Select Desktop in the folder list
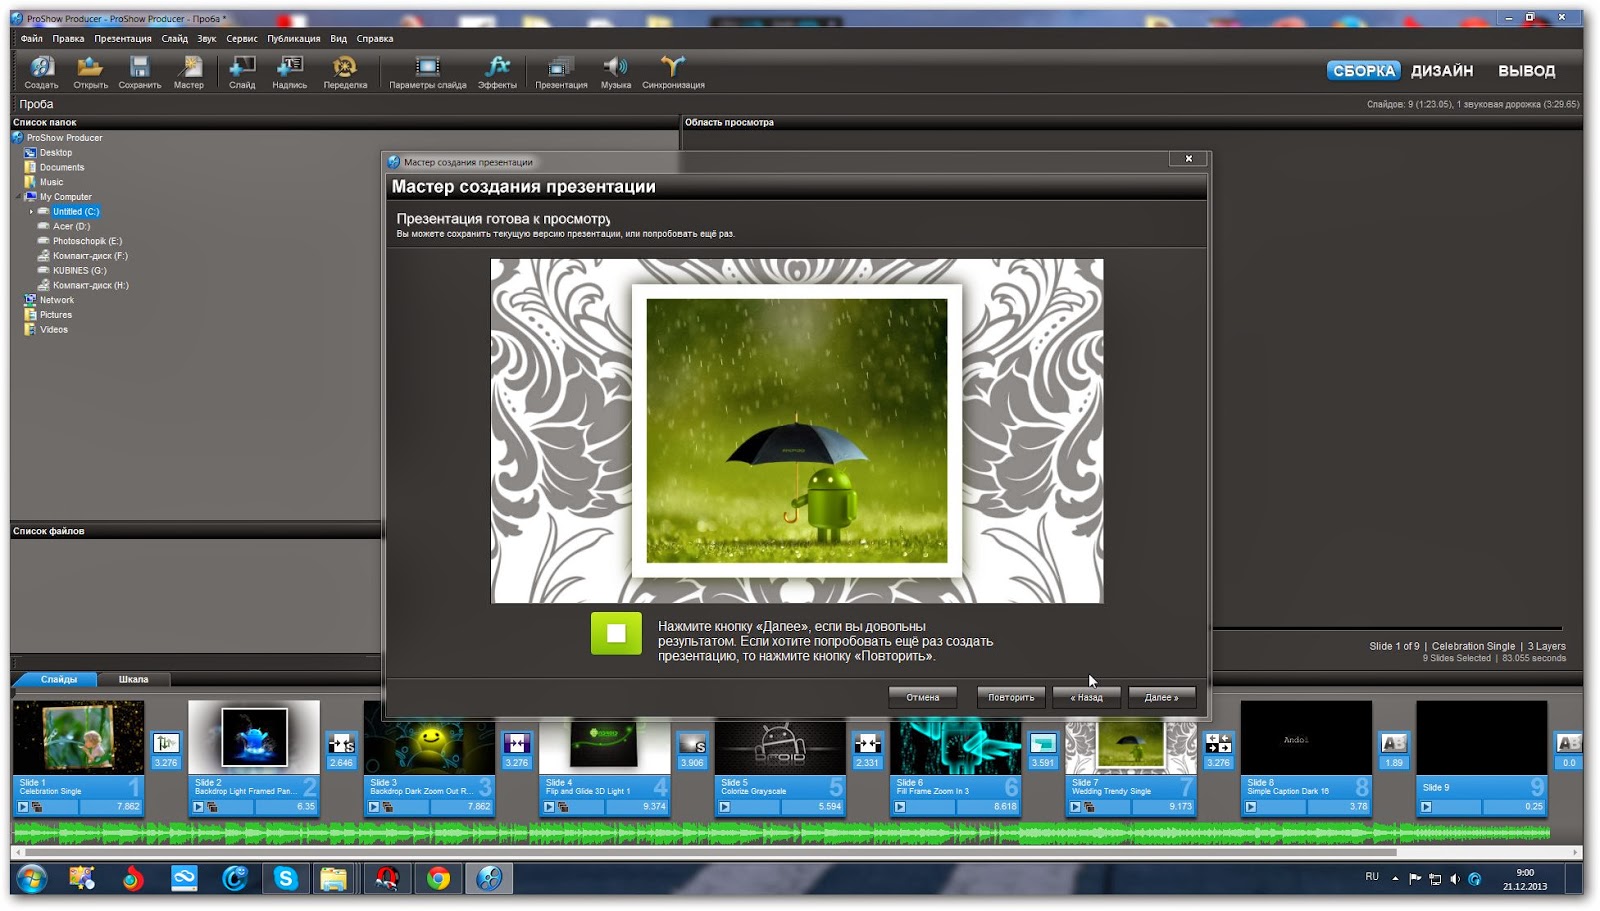 point(56,153)
